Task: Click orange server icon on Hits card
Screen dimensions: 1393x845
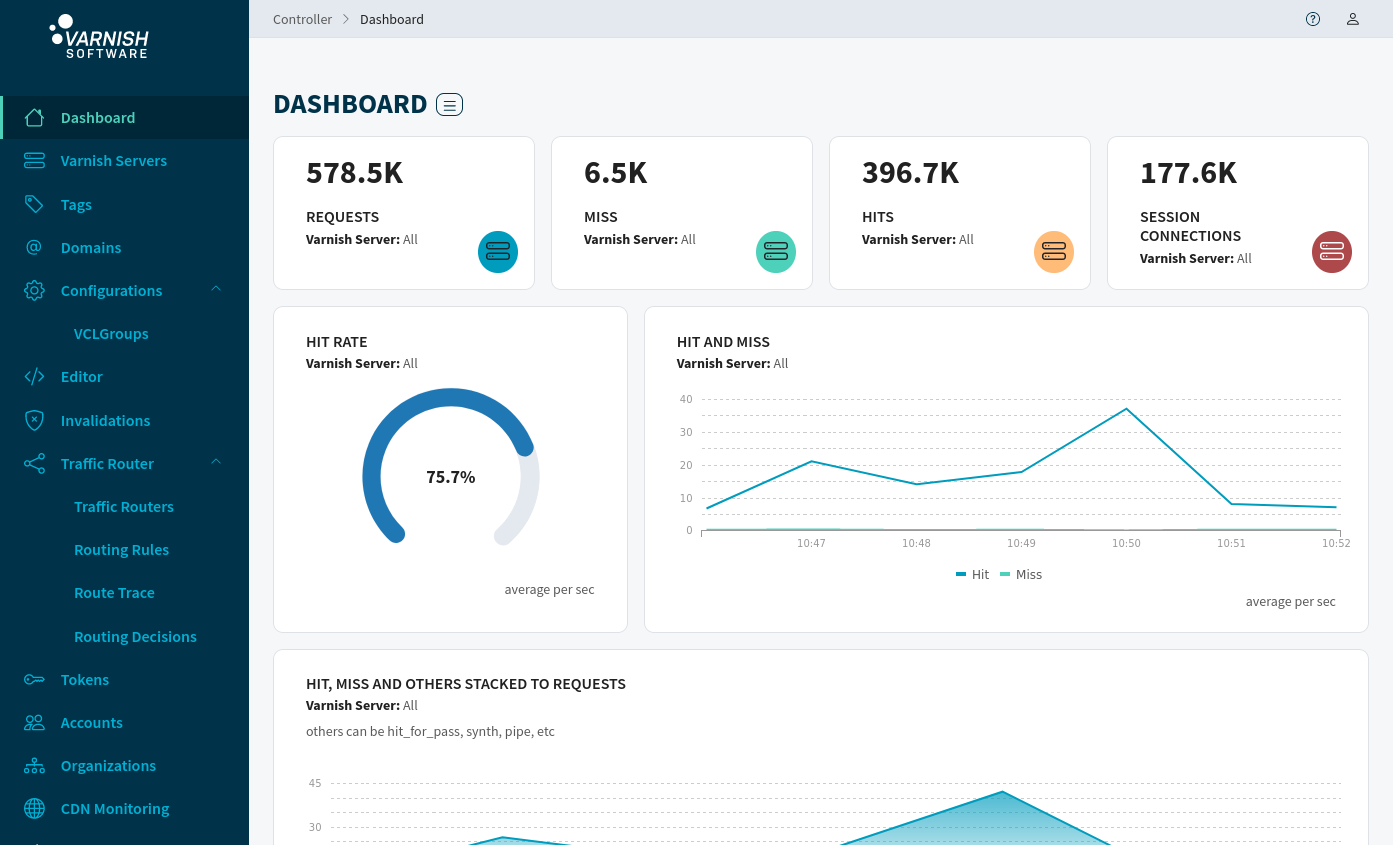Action: pyautogui.click(x=1054, y=252)
